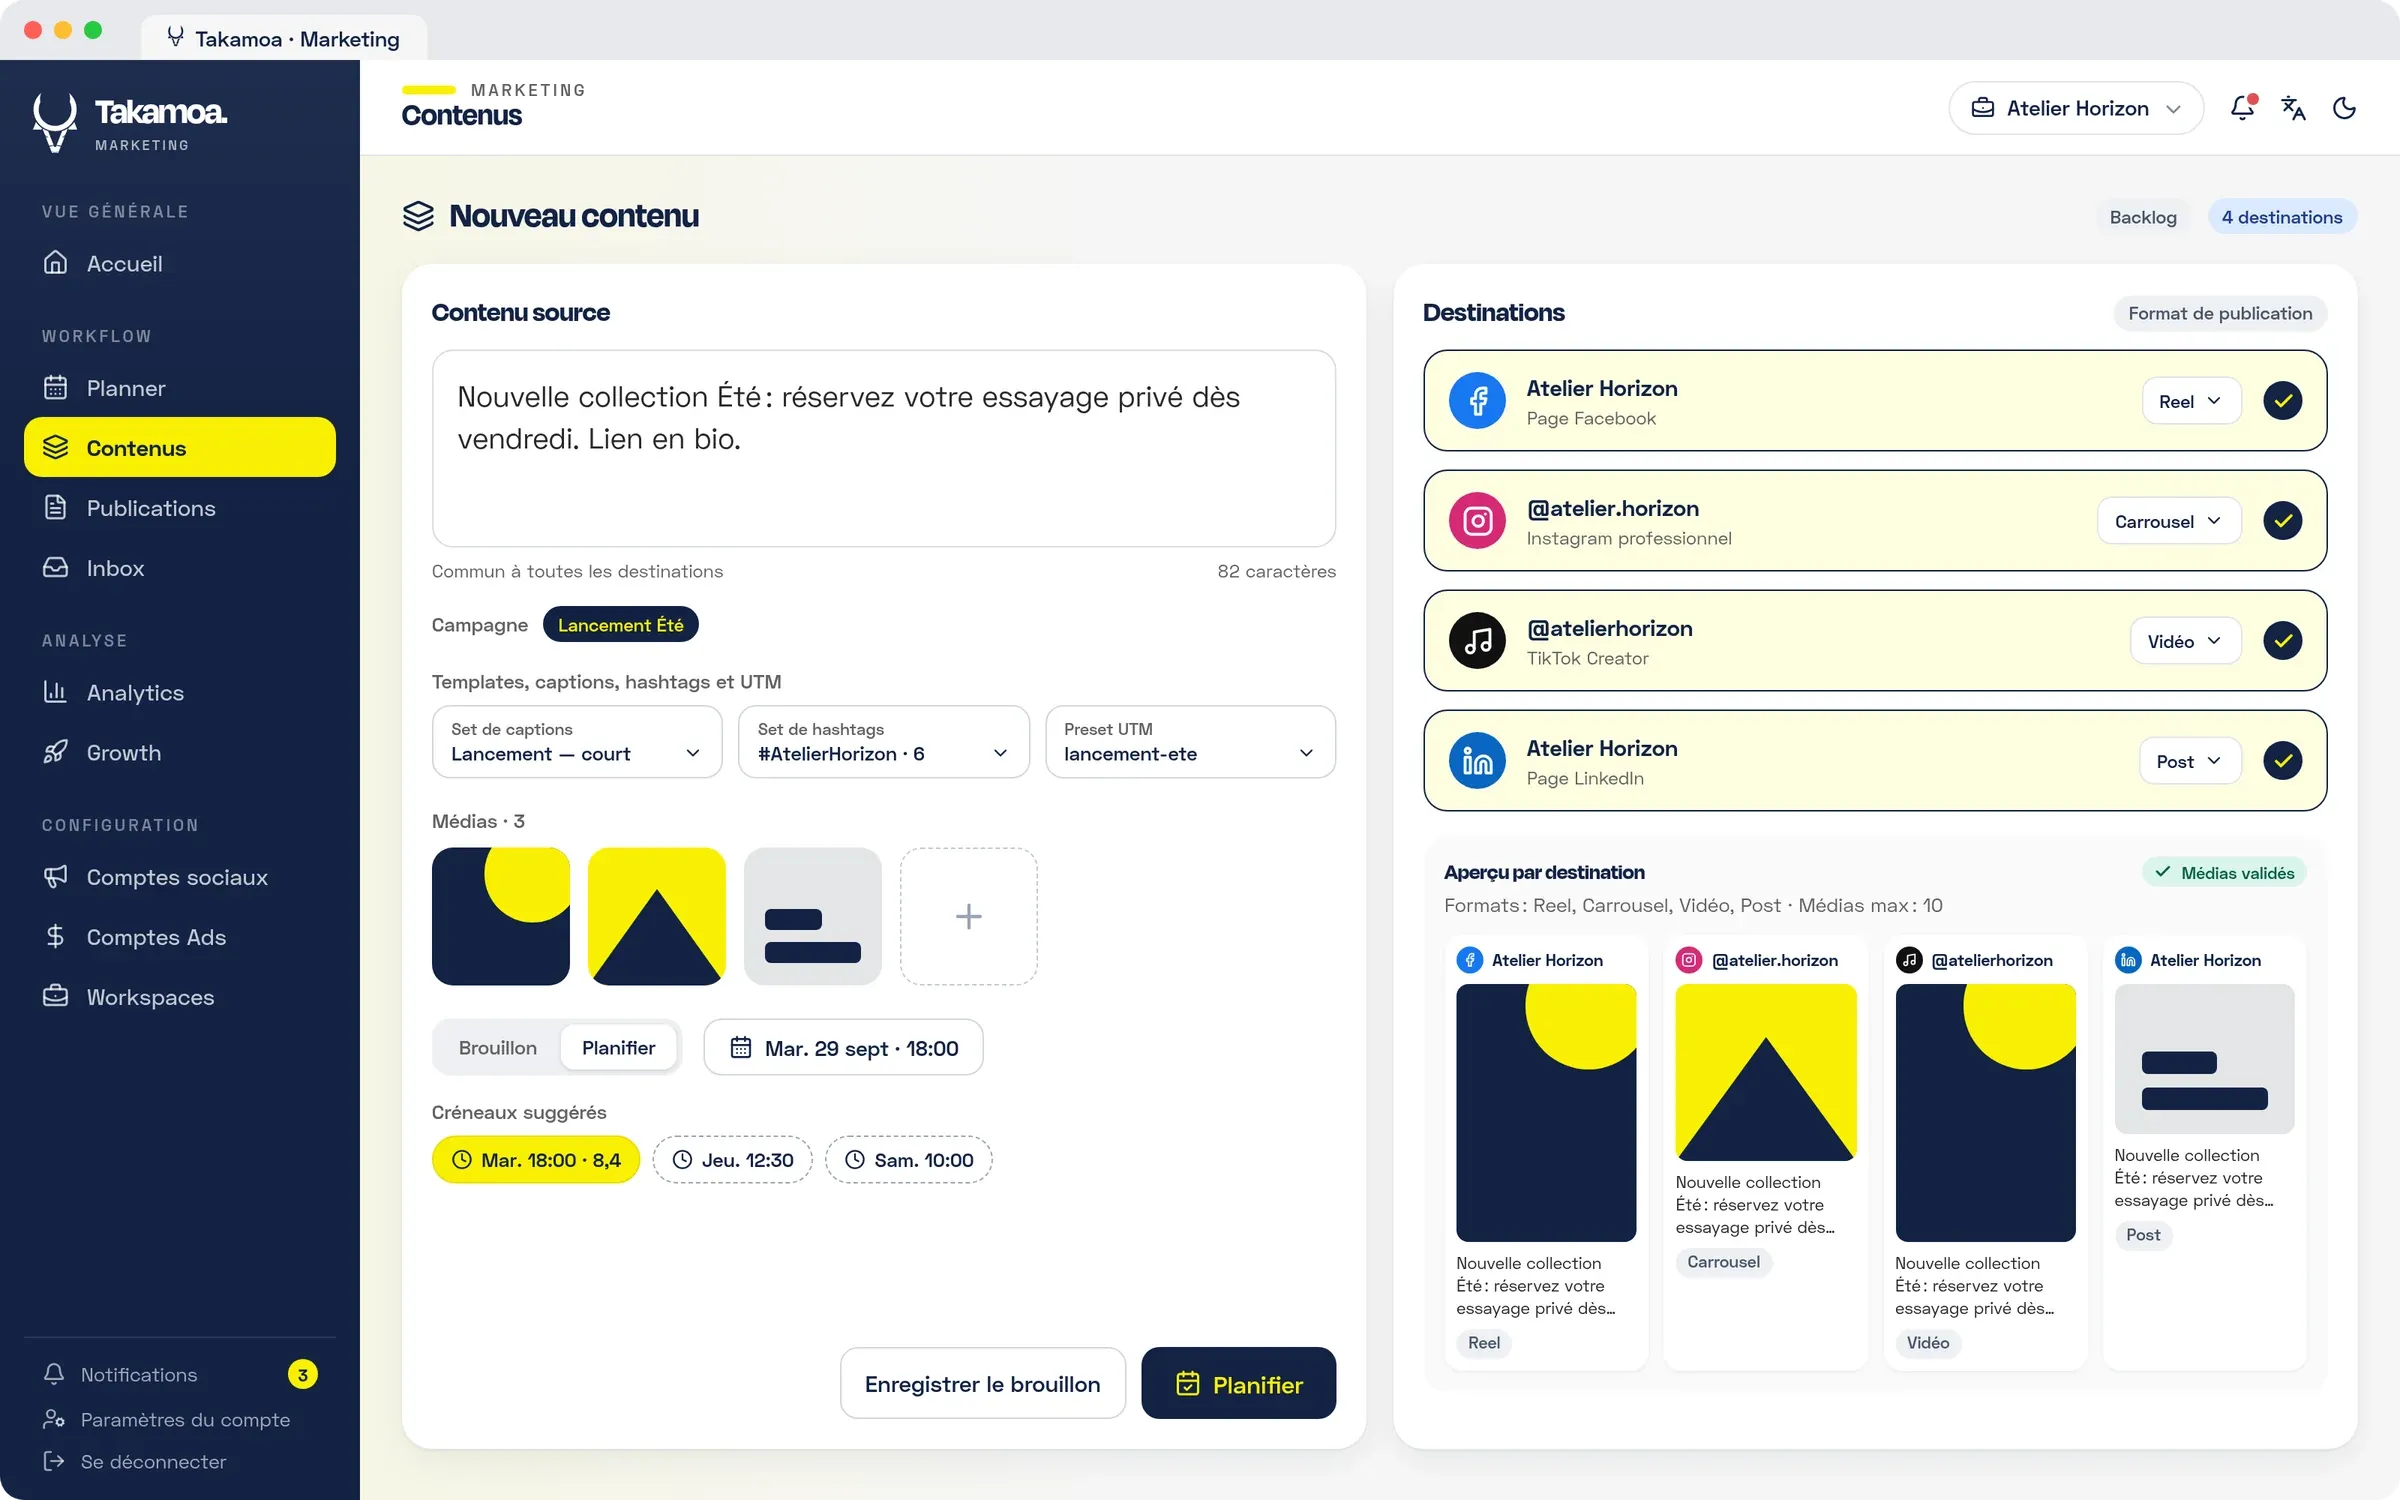2400x1500 pixels.
Task: Select the yellow triangle media thumbnail
Action: [x=656, y=916]
